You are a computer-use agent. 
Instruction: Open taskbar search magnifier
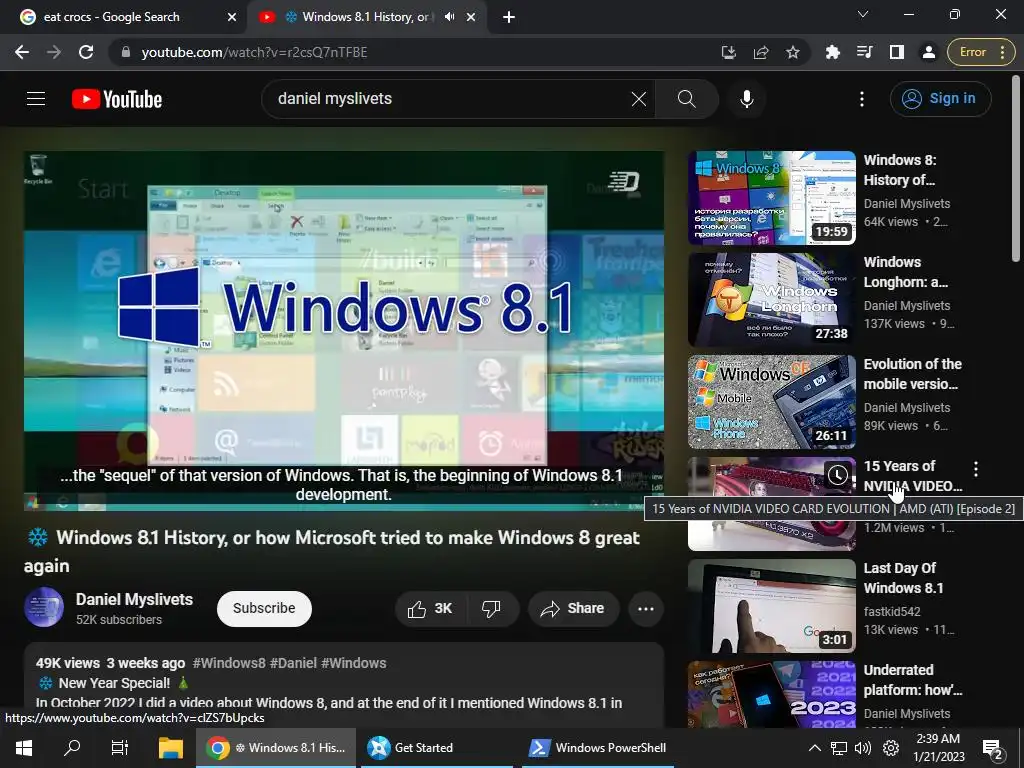click(x=72, y=748)
